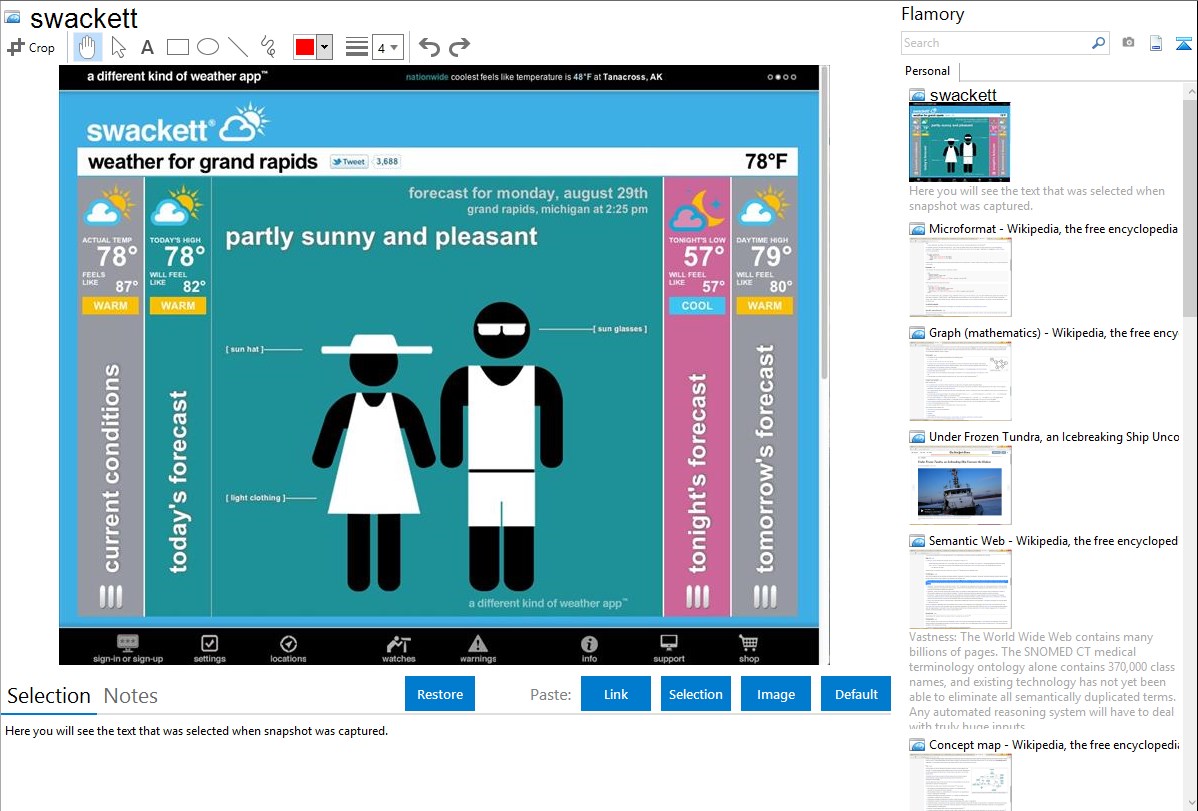Image resolution: width=1198 pixels, height=811 pixels.
Task: Select the Semantic Web - Wikipedia title
Action: [x=1053, y=540]
